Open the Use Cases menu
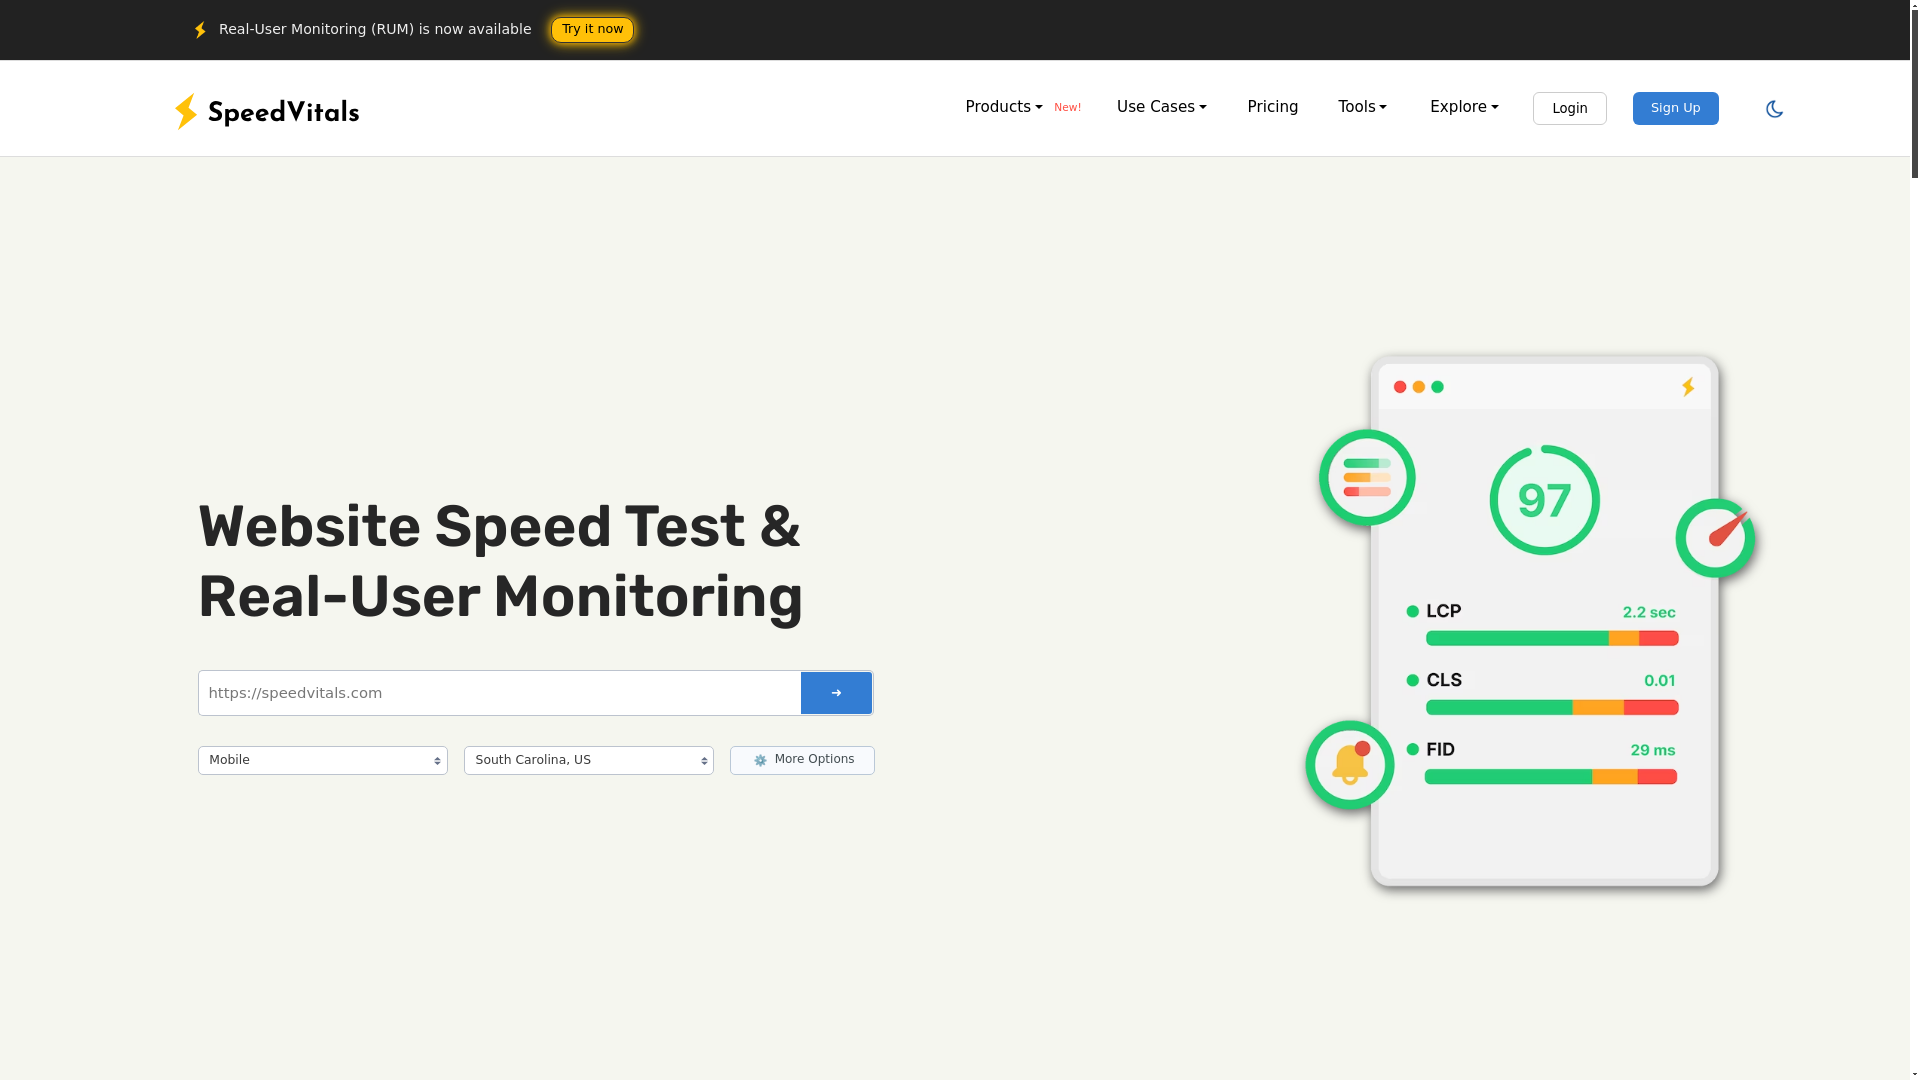Image resolution: width=1920 pixels, height=1080 pixels. (1161, 107)
